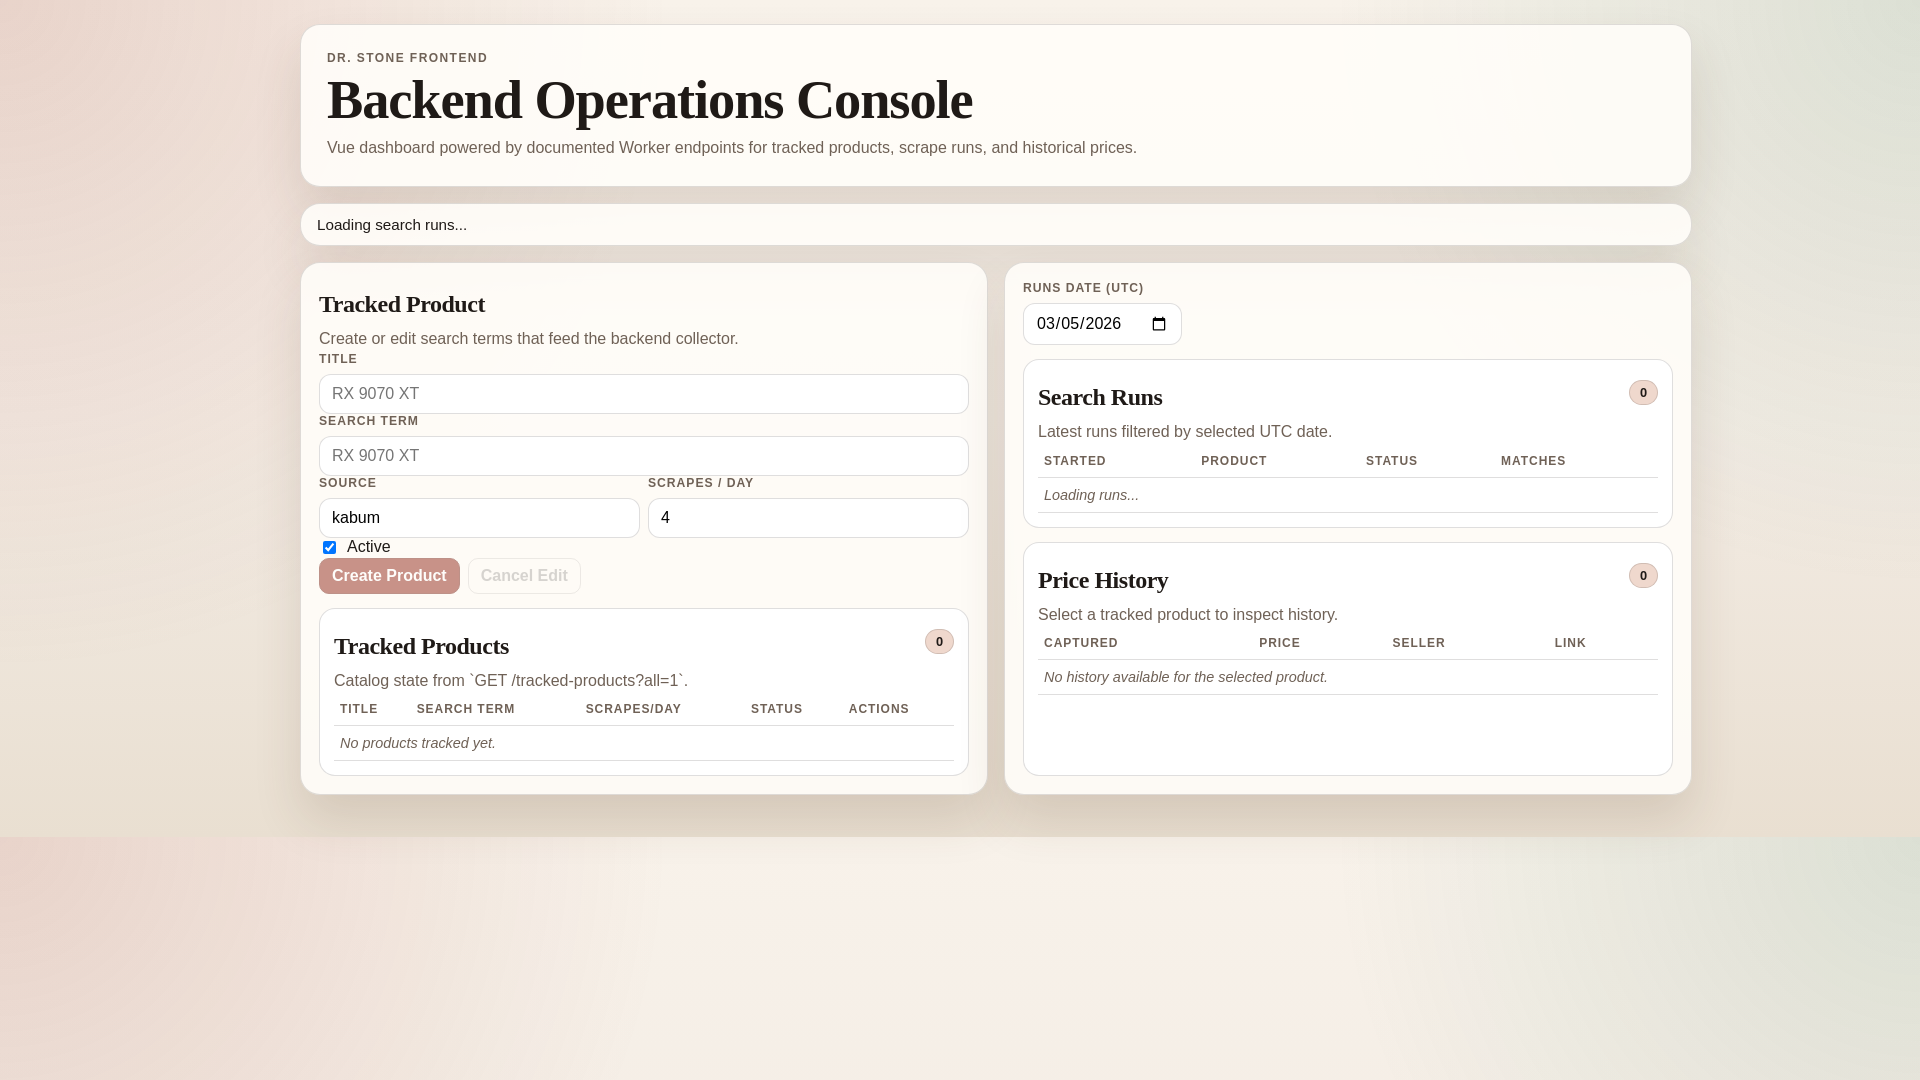
Task: Click the Scrapes/Day column header in Tracked Products
Action: (x=633, y=709)
